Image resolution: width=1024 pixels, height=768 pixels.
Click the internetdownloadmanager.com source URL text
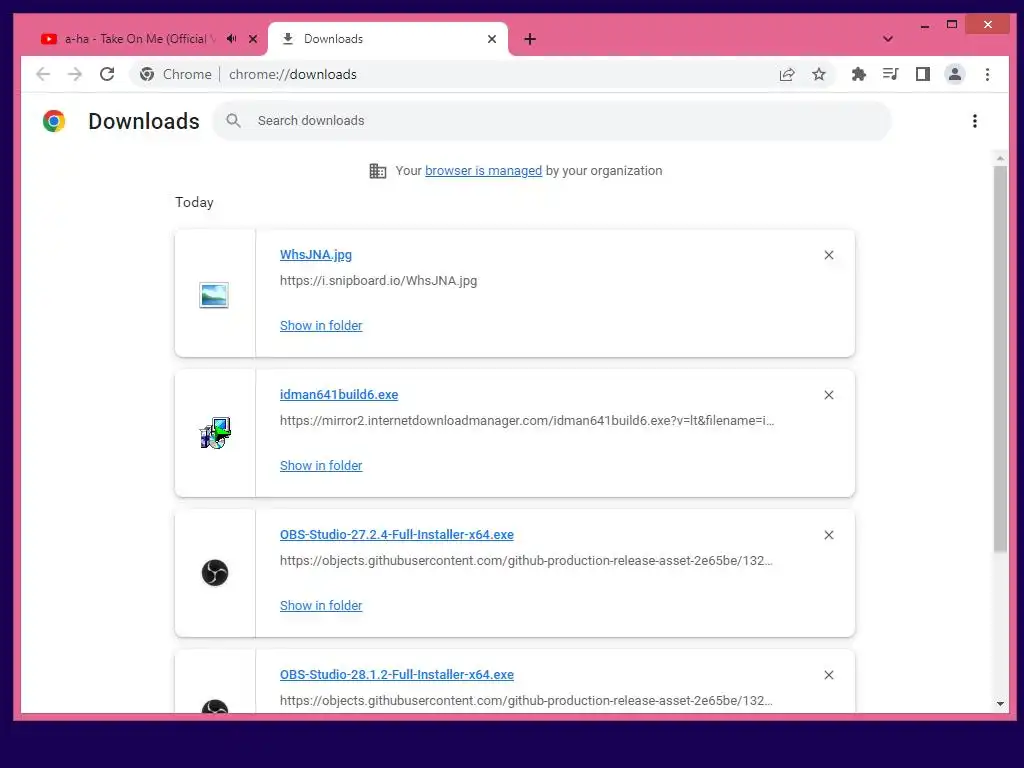(527, 421)
